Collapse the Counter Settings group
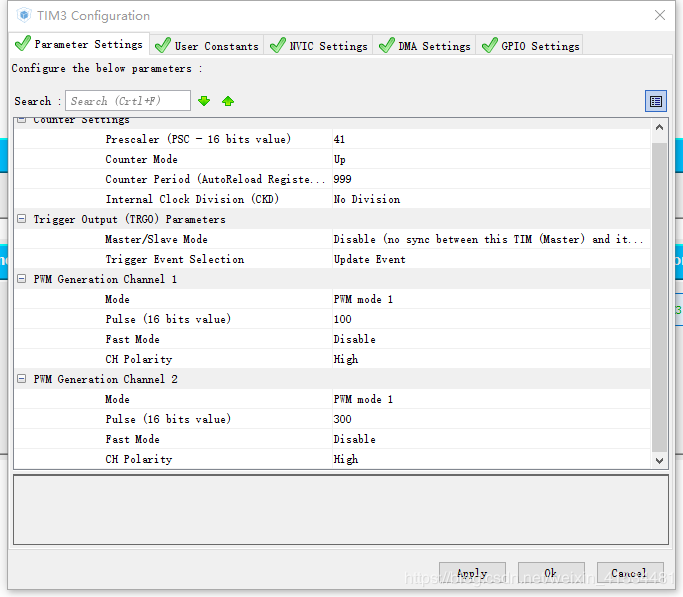The image size is (683, 597). coord(21,119)
